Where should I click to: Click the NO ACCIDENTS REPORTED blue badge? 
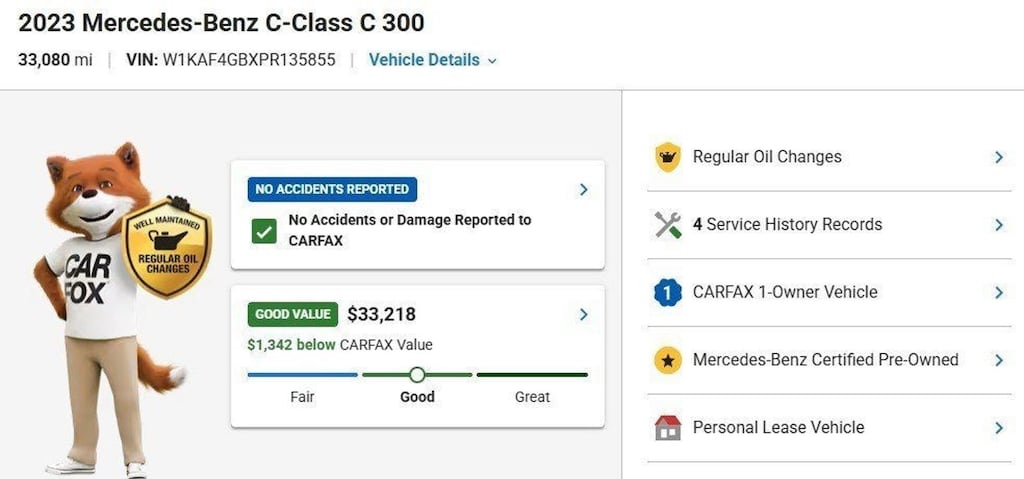click(x=332, y=190)
